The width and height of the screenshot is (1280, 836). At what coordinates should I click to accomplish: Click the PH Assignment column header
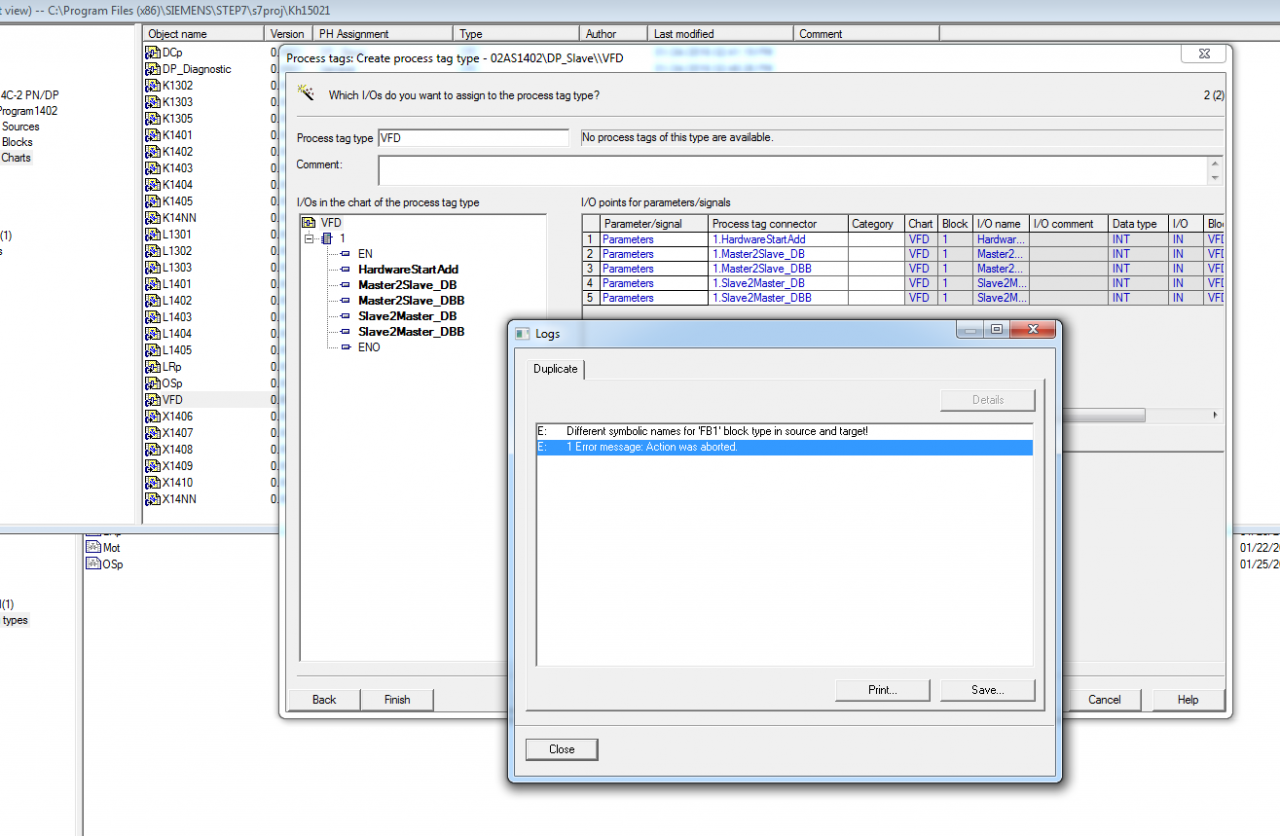[x=383, y=34]
